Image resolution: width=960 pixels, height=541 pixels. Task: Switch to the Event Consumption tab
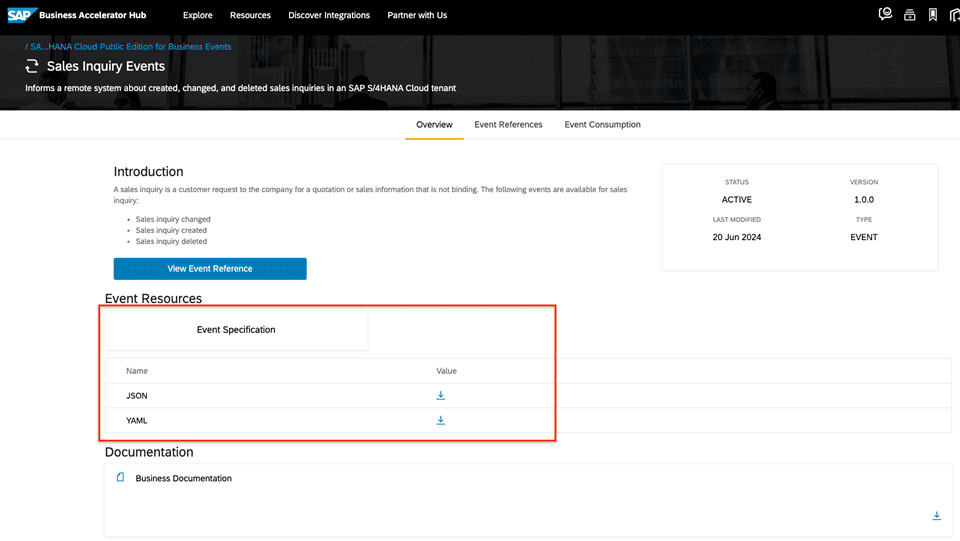(x=602, y=125)
